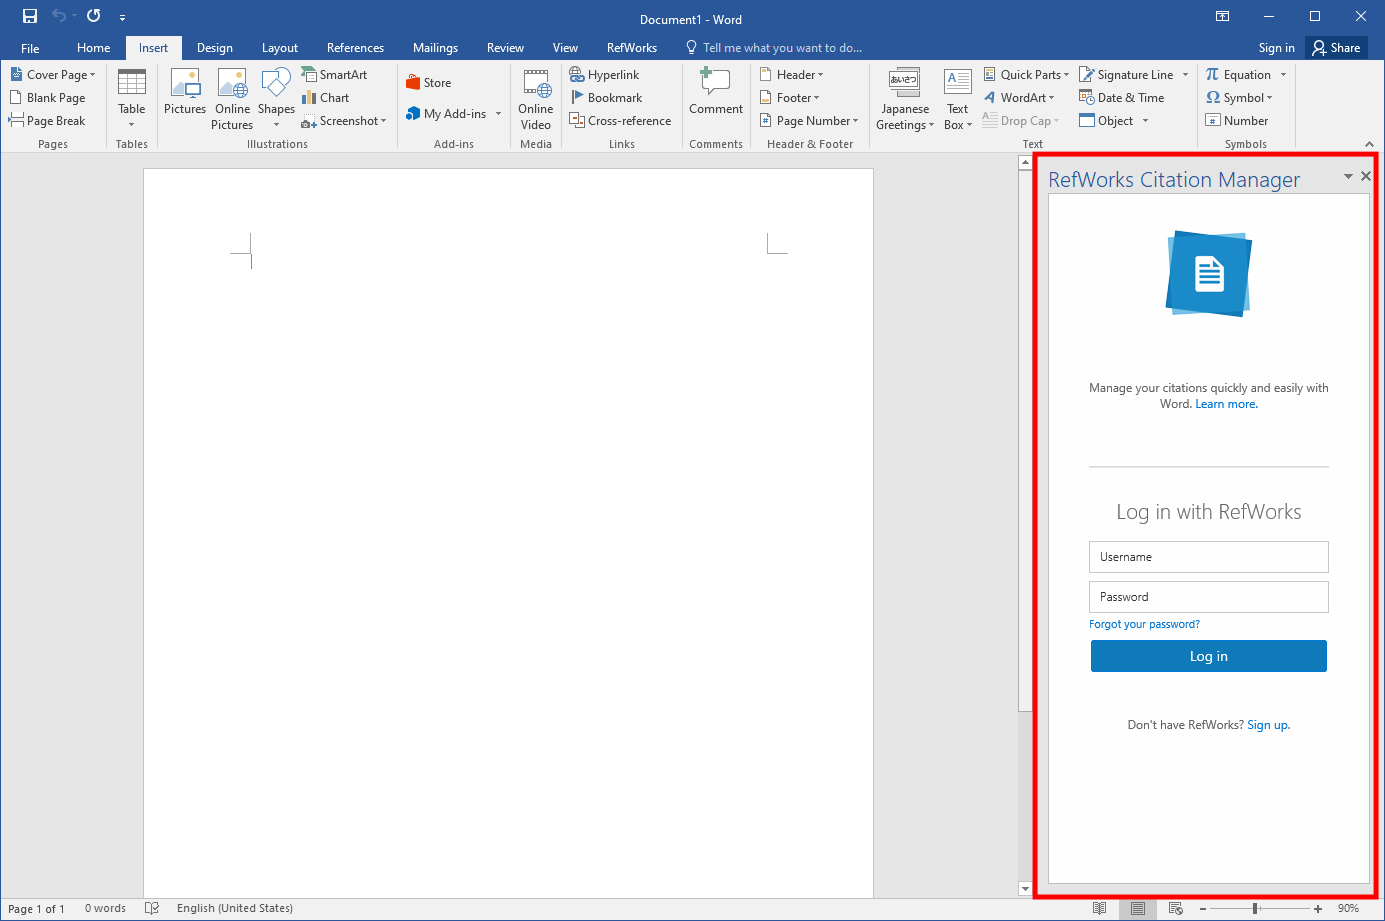Click the RefWorks Username field

(x=1208, y=557)
